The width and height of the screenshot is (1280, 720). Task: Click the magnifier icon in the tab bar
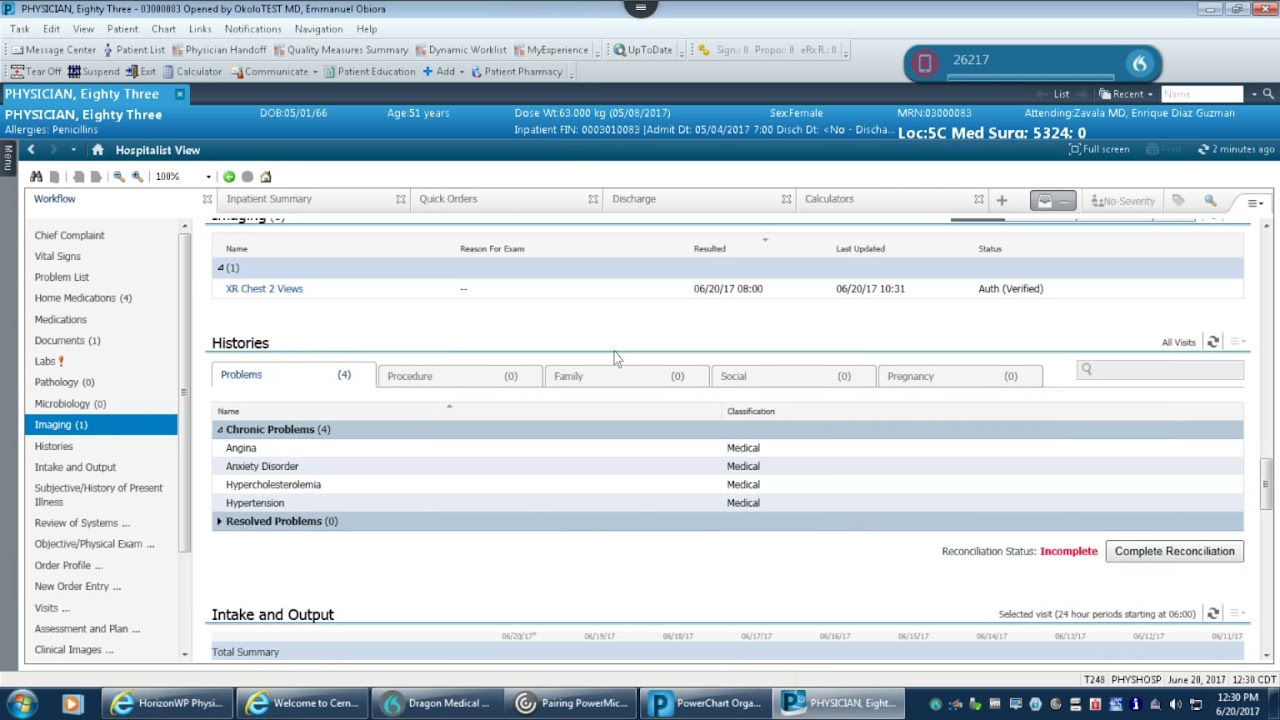[1210, 201]
